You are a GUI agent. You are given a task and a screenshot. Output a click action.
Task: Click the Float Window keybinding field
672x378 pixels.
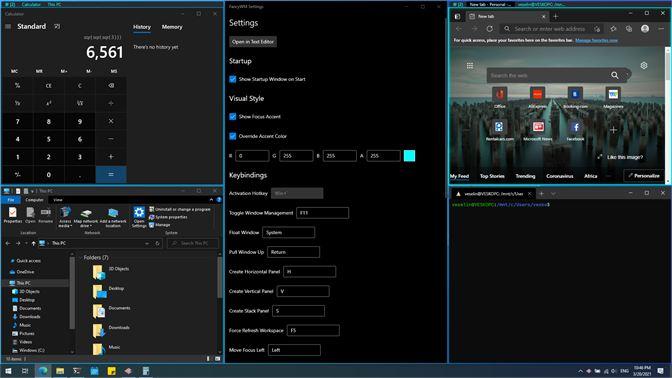288,233
